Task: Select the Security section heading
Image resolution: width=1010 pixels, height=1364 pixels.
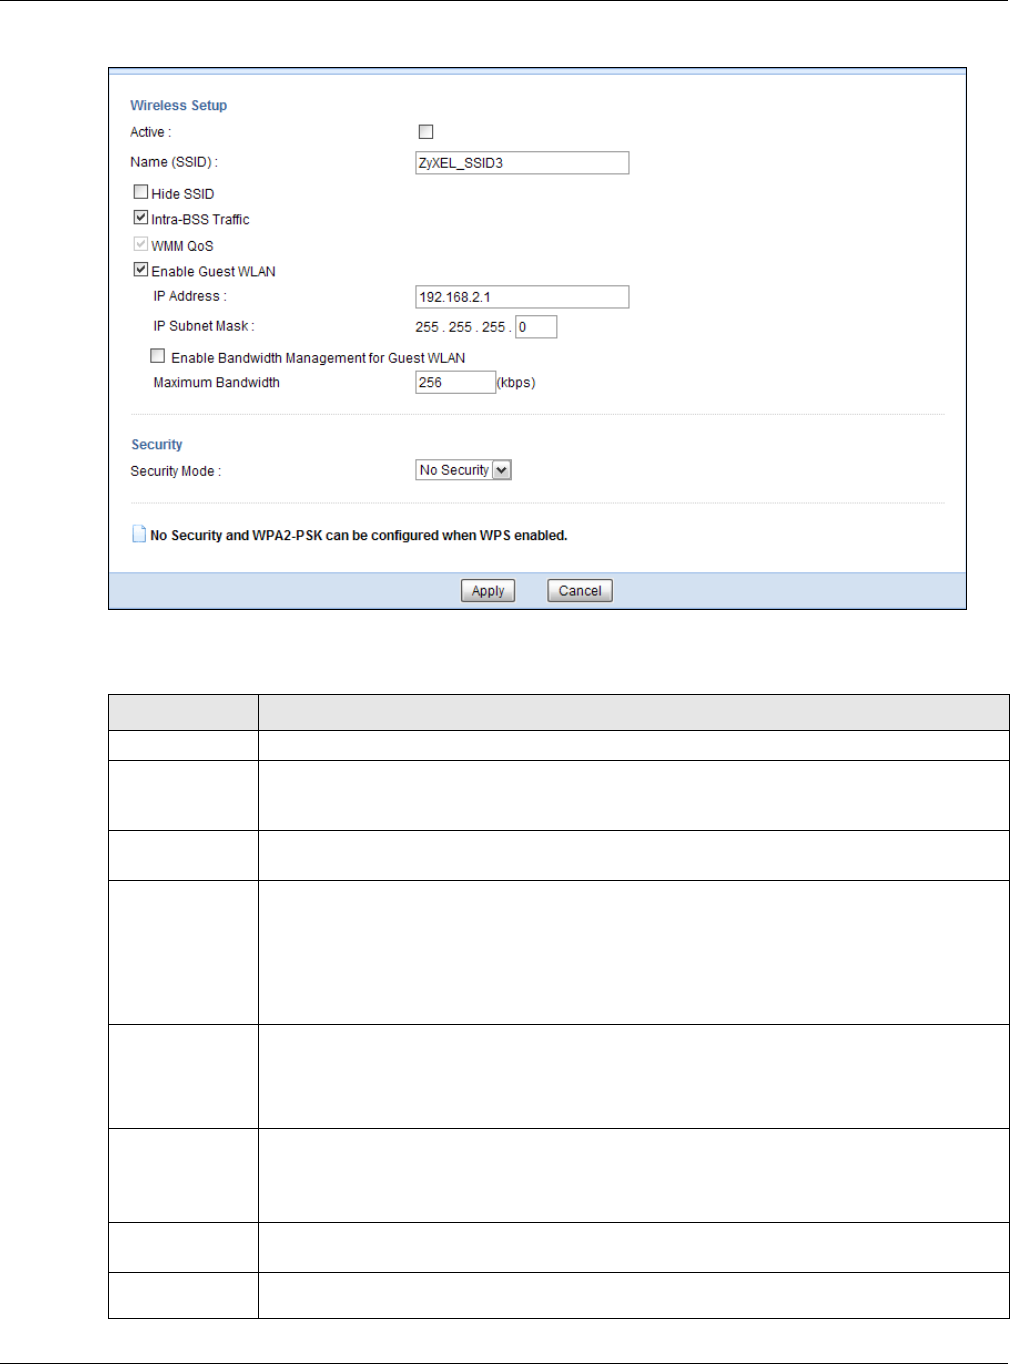Action: 157,445
